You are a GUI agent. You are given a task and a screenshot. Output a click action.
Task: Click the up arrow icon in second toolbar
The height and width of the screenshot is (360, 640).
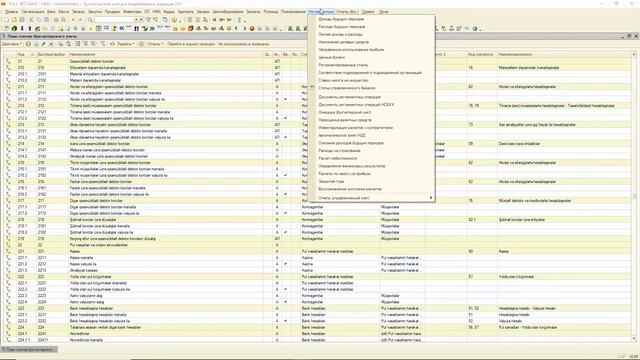30,28
